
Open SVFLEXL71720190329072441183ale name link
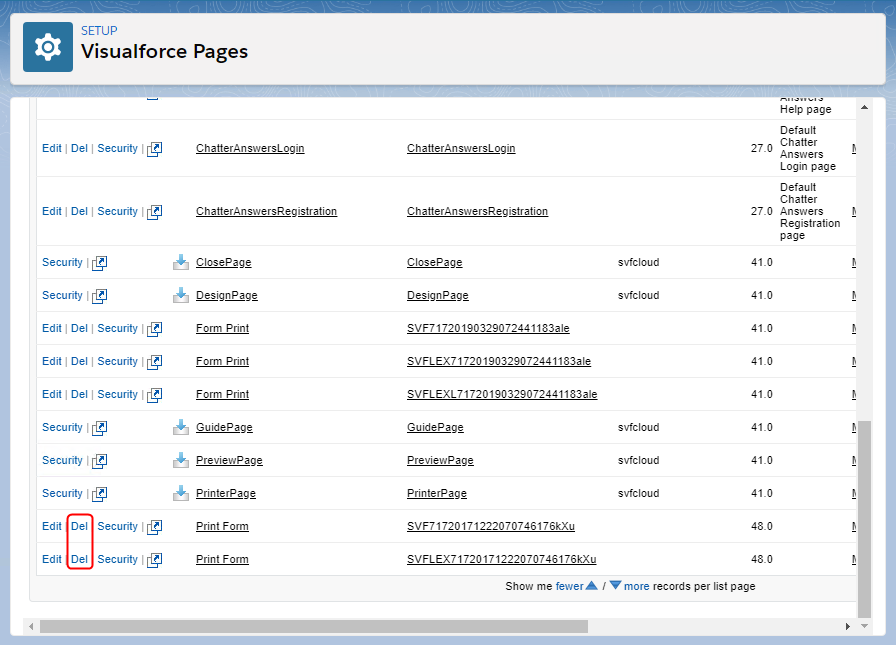(x=502, y=394)
